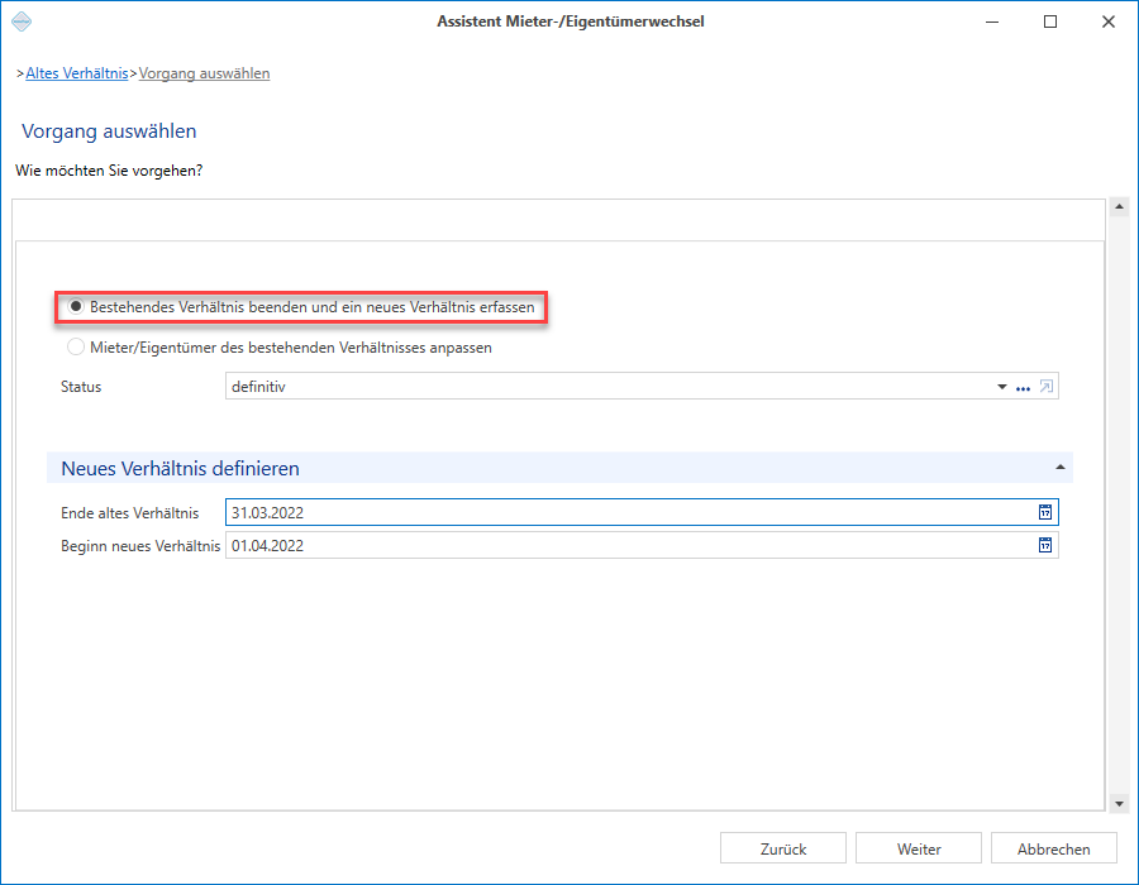Click the window title 'Assistent Mieter-/Eigentümerwechsel'

point(570,22)
